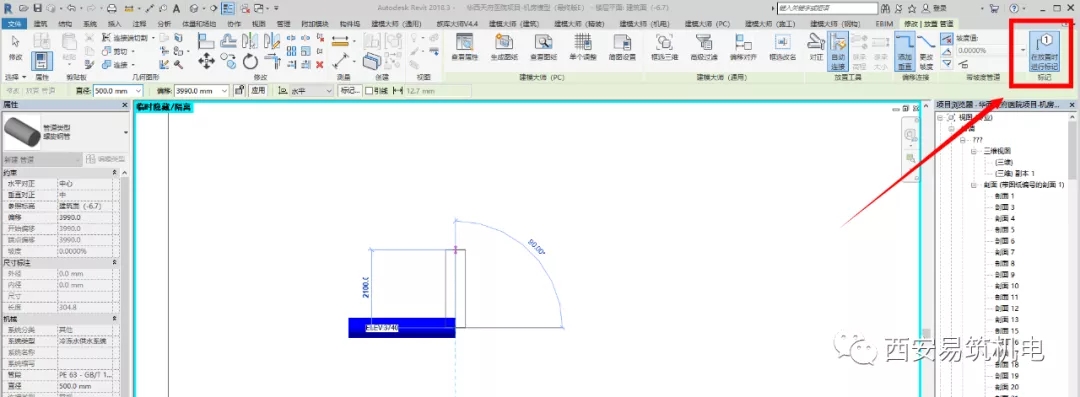Toggle 更改坡度 change slope connection

click(927, 52)
